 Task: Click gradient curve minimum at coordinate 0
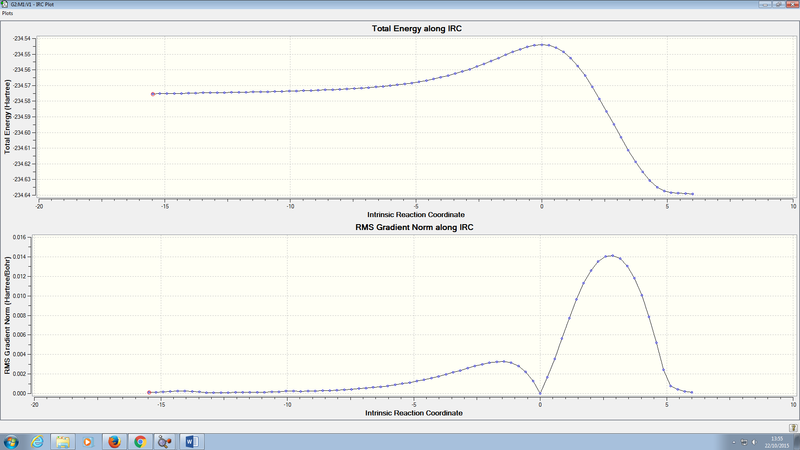pyautogui.click(x=540, y=393)
